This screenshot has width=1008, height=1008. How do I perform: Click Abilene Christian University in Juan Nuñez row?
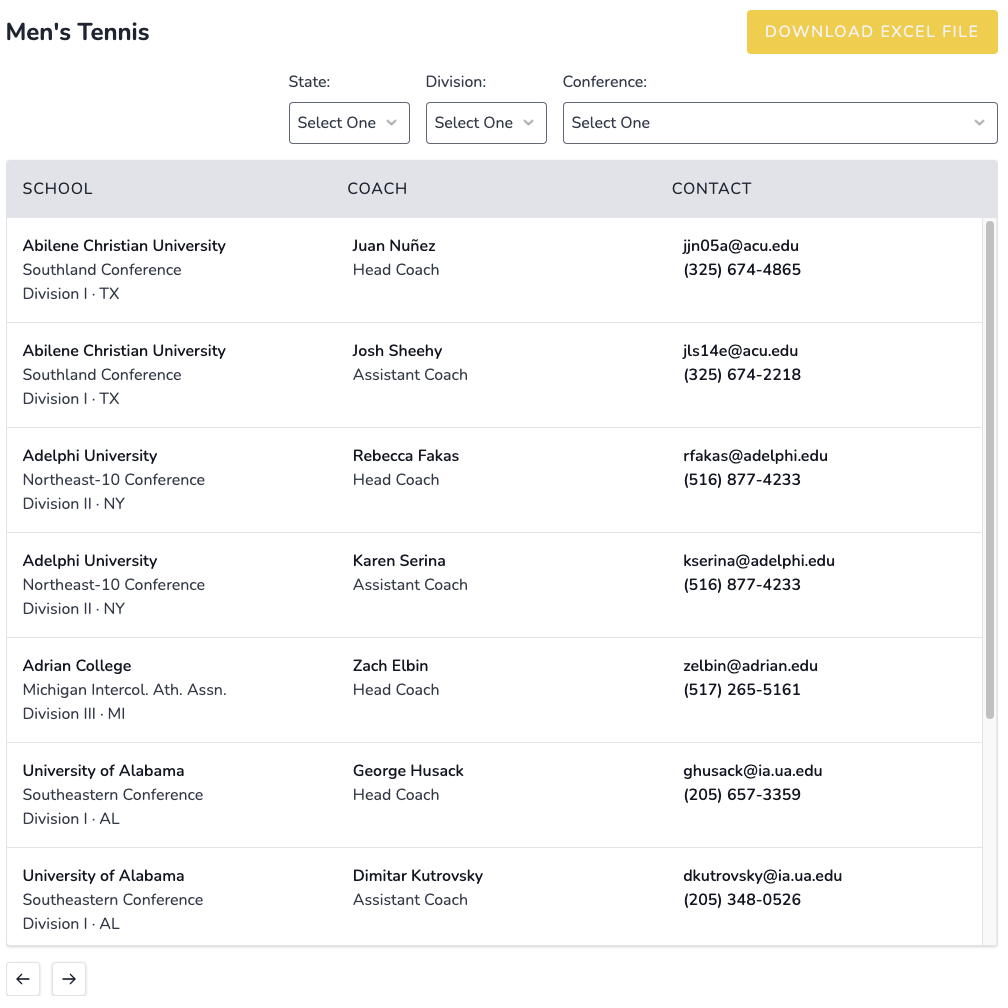124,246
